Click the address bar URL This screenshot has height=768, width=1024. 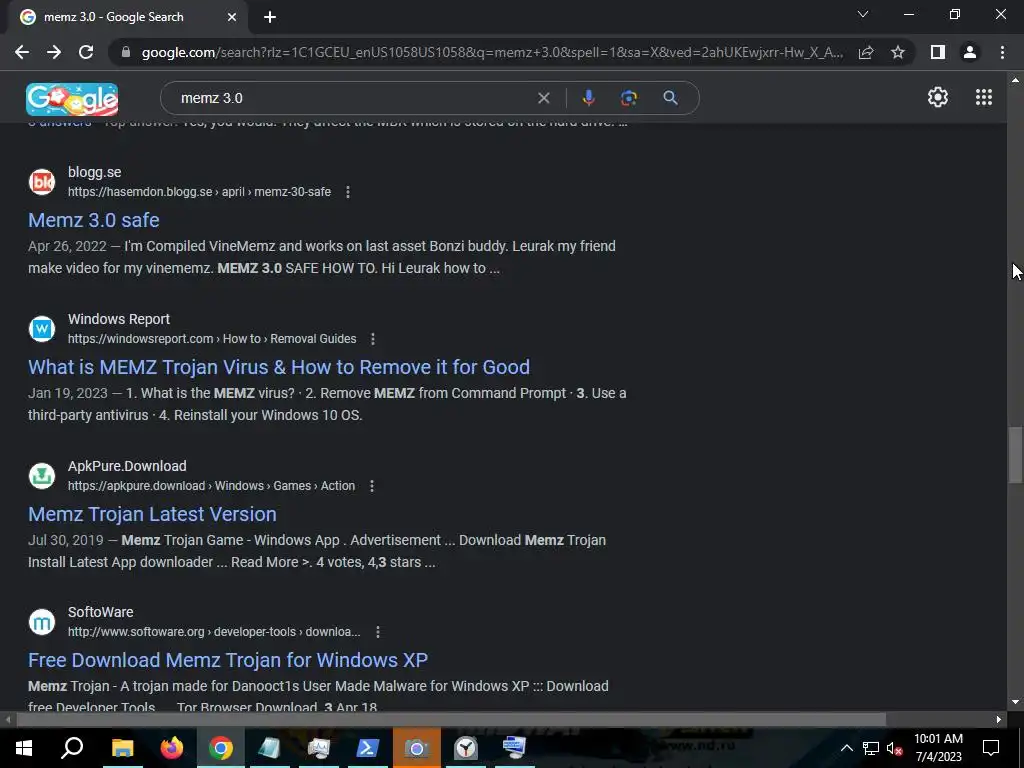pyautogui.click(x=492, y=52)
